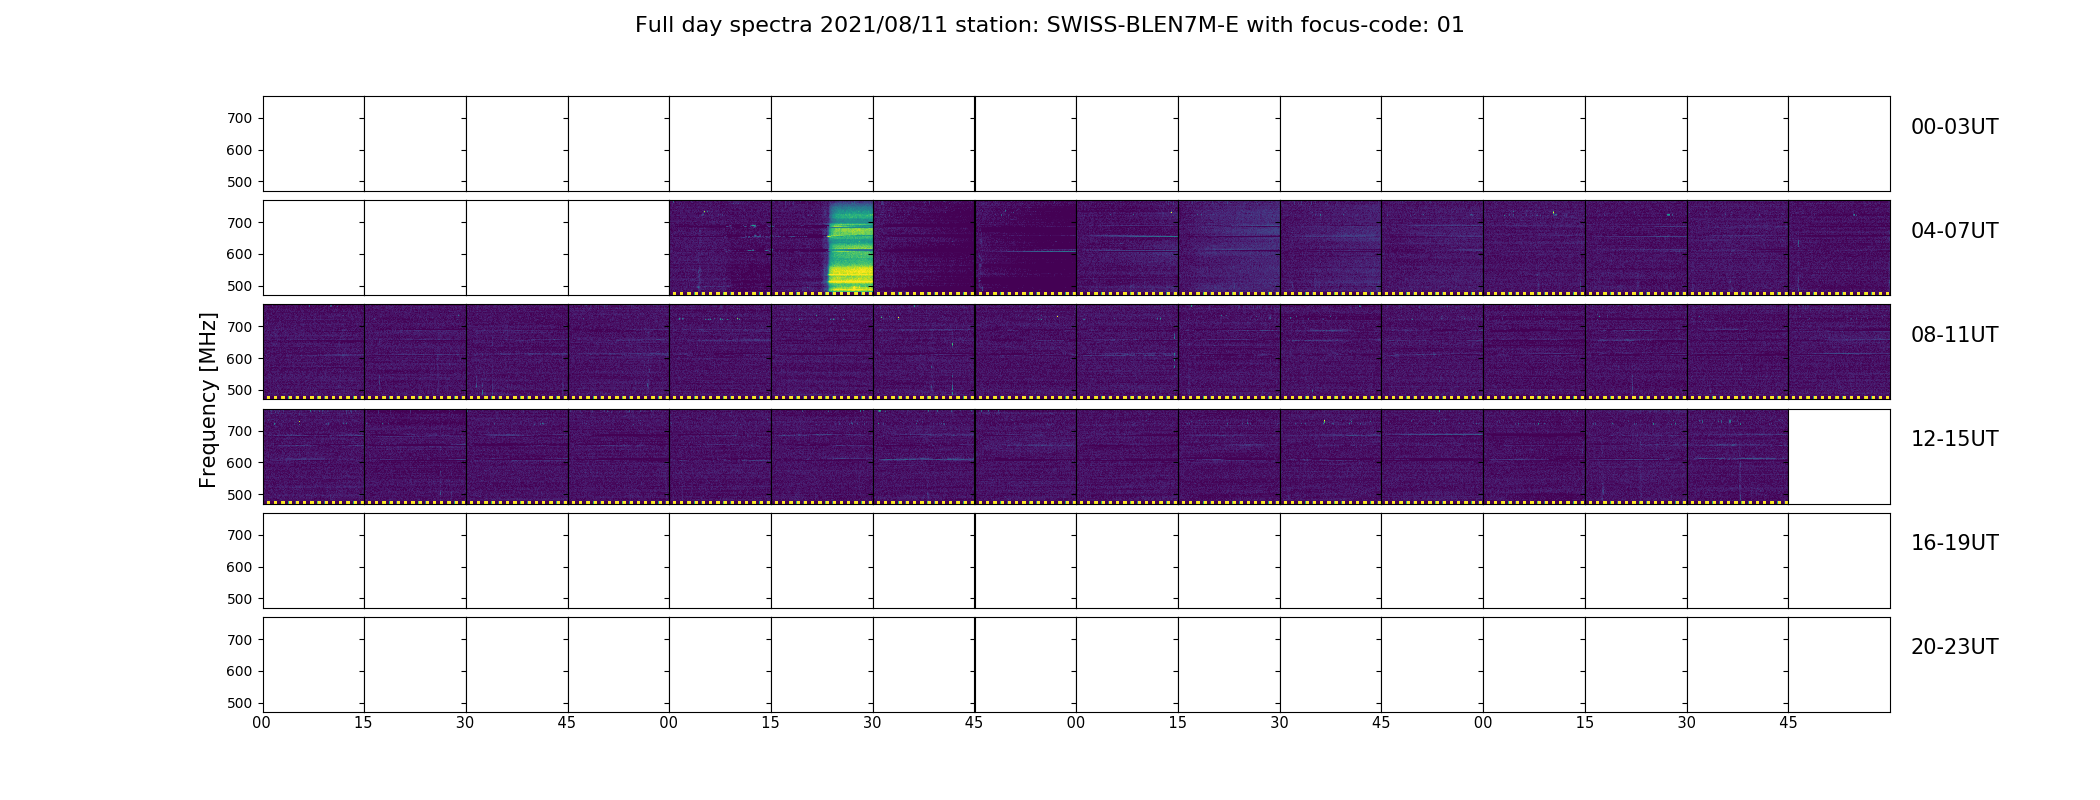
Task: Select the '16-19UT' row label
Action: (x=1954, y=543)
